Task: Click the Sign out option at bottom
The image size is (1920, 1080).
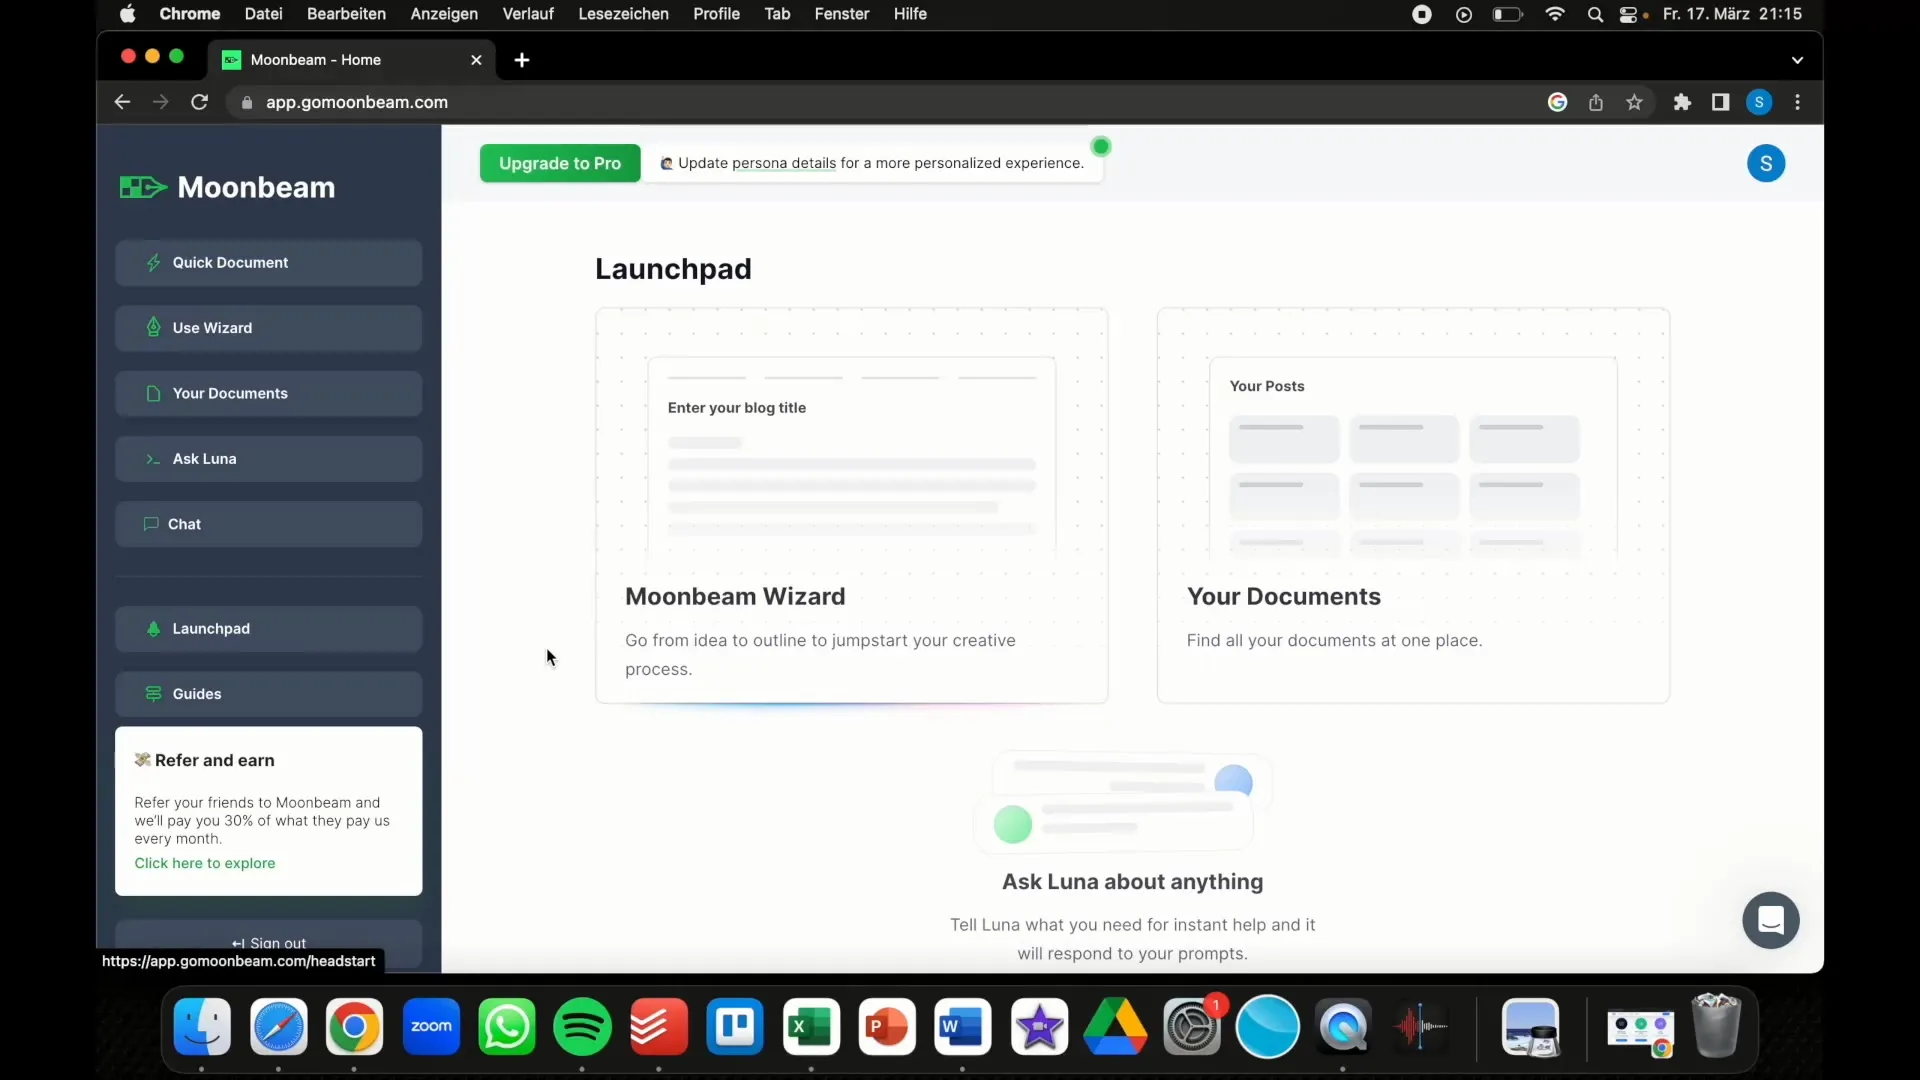Action: click(x=268, y=943)
